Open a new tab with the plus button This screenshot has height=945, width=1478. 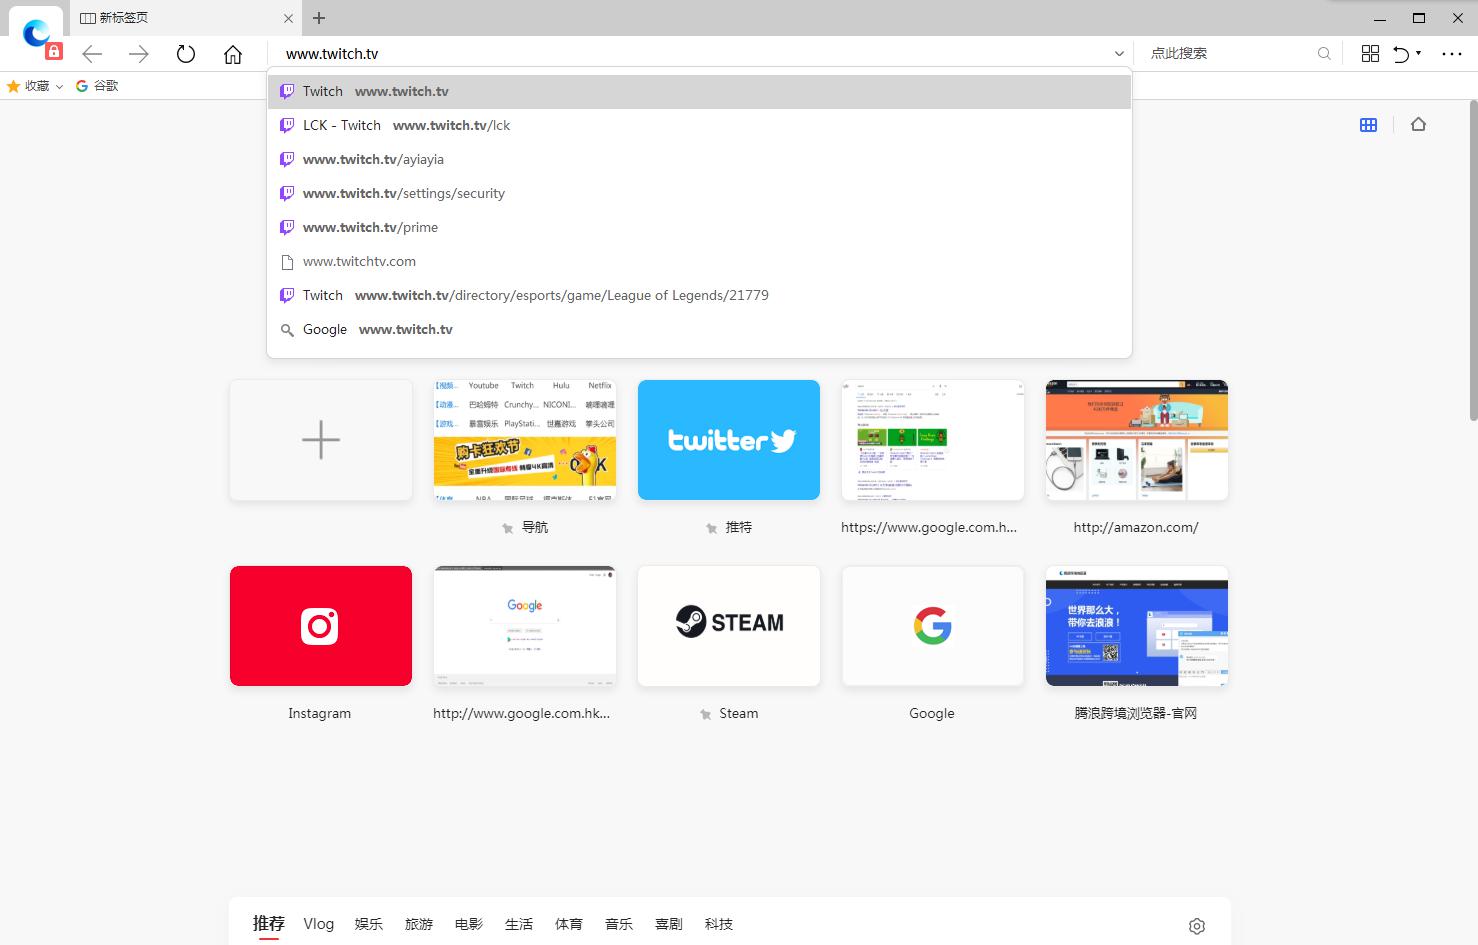coord(319,18)
